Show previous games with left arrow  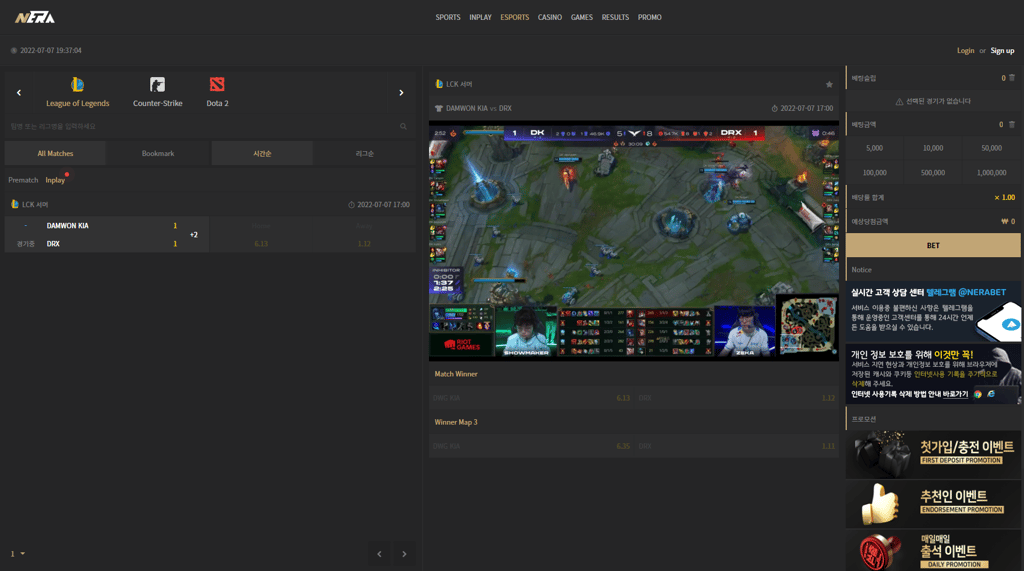click(19, 93)
